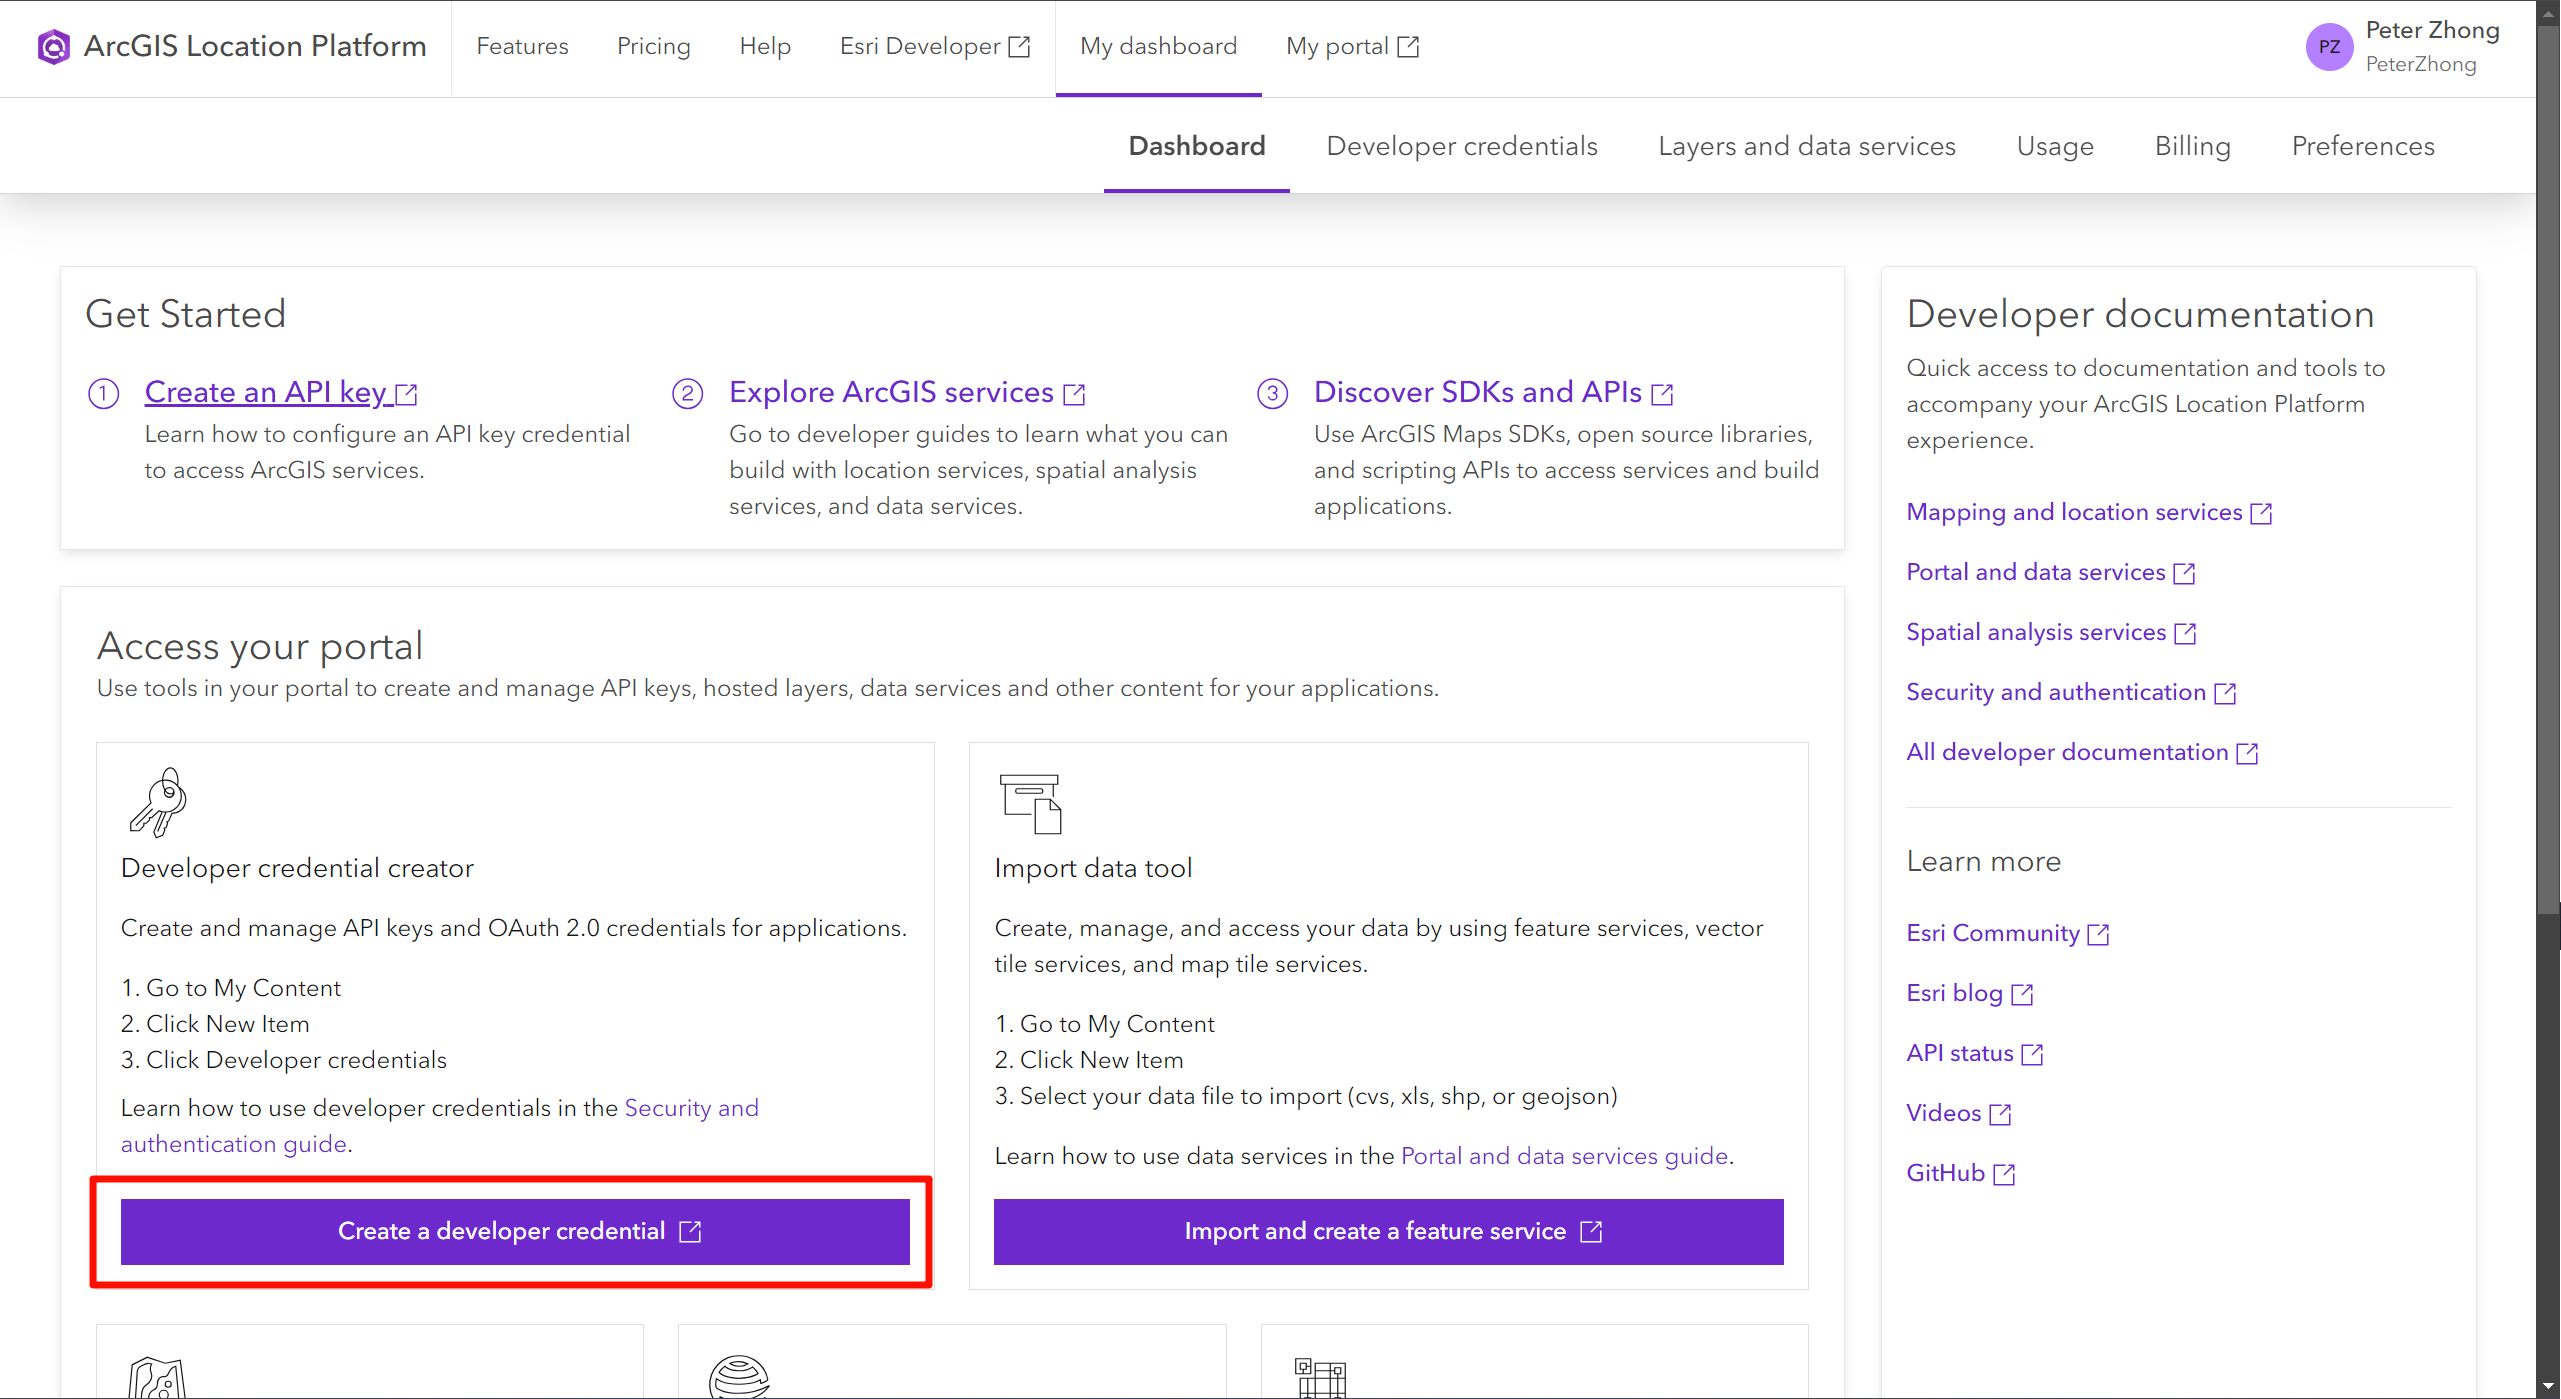This screenshot has width=2561, height=1399.
Task: Open the Billing tab
Action: click(x=2193, y=146)
